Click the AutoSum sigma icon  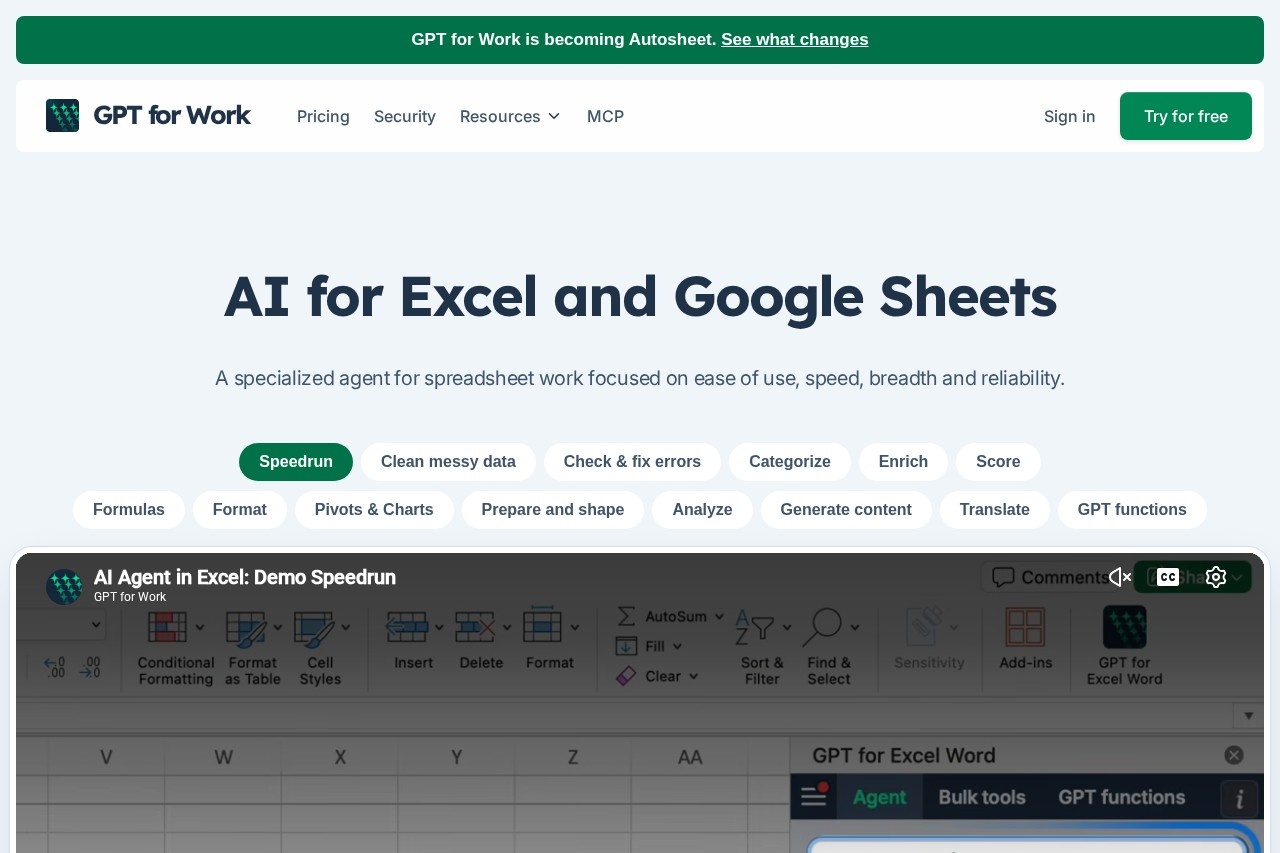click(626, 616)
